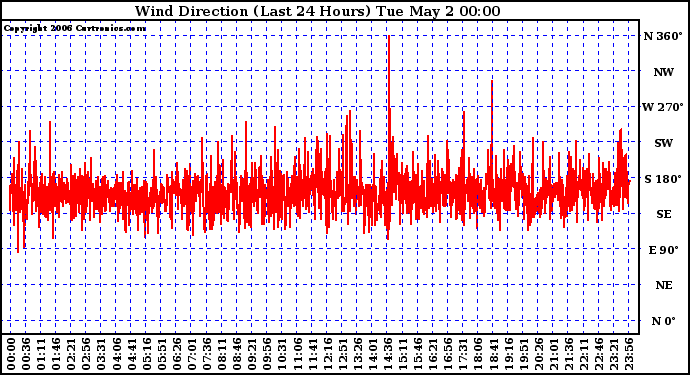Screen dimensions: 690x375
Task: Click the 23:21 time label
Action: pos(614,354)
